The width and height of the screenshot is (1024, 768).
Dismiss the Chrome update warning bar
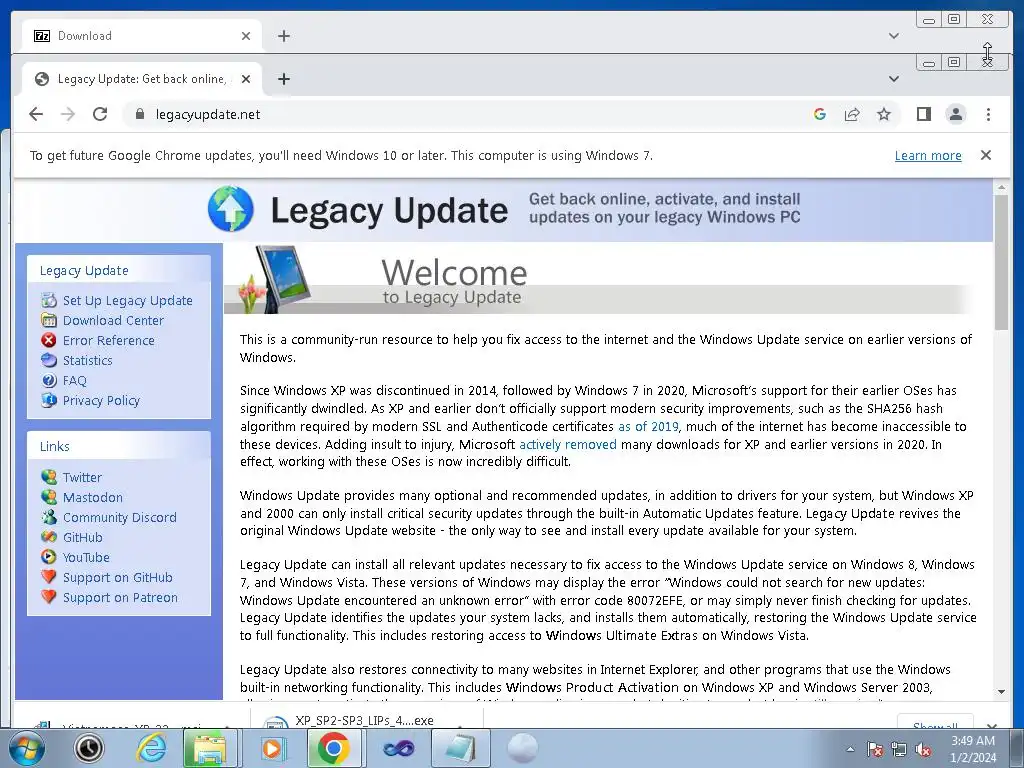pos(985,155)
